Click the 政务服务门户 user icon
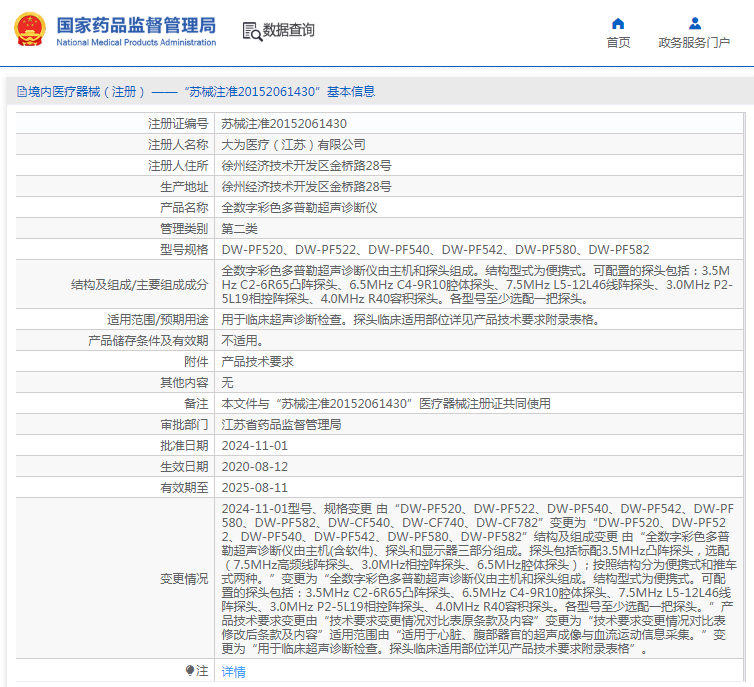754x687 pixels. click(x=694, y=24)
